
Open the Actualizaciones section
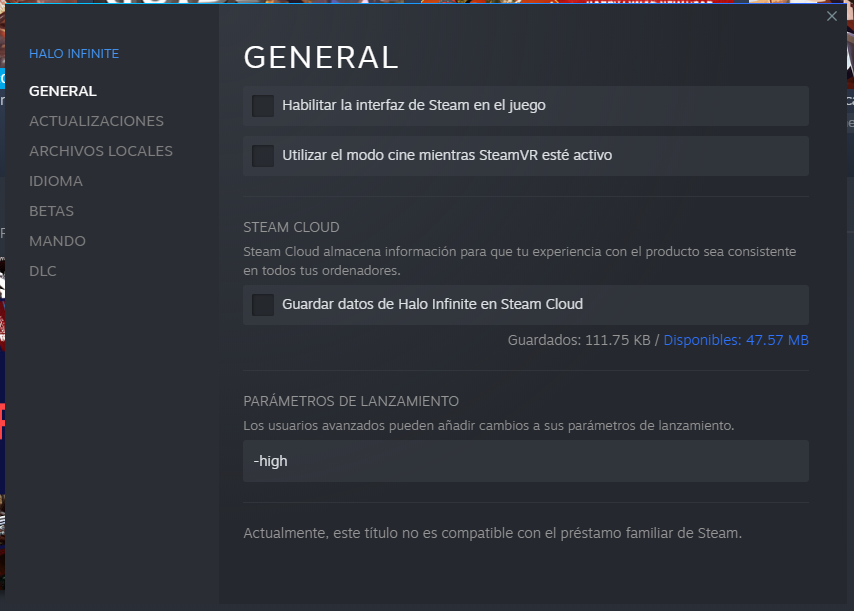96,121
